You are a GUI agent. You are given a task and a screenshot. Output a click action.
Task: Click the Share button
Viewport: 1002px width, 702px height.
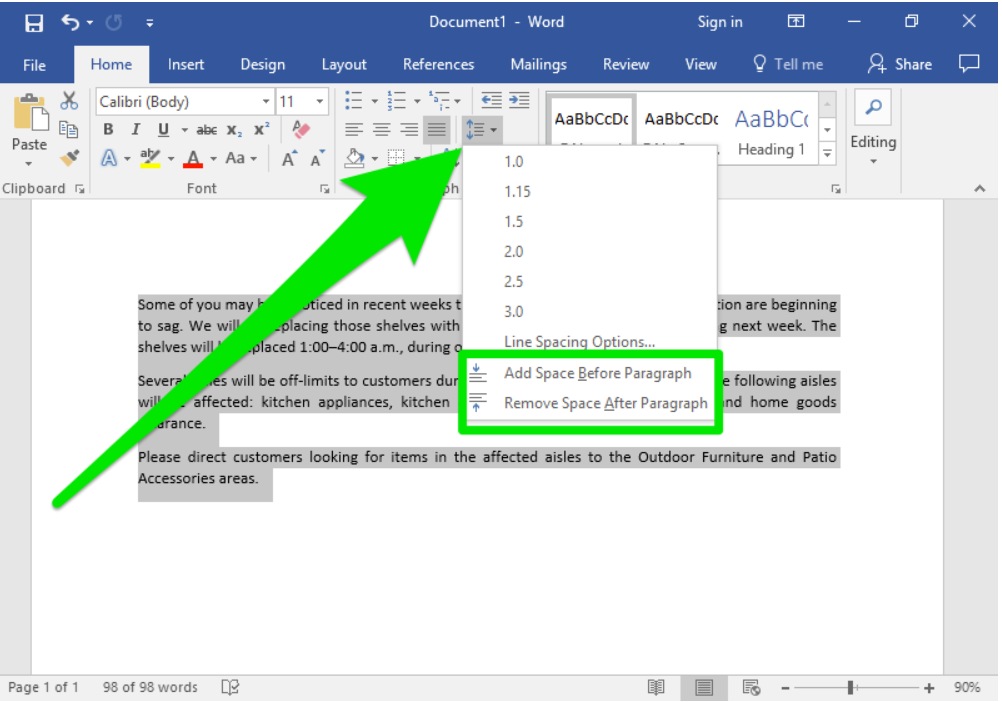900,64
